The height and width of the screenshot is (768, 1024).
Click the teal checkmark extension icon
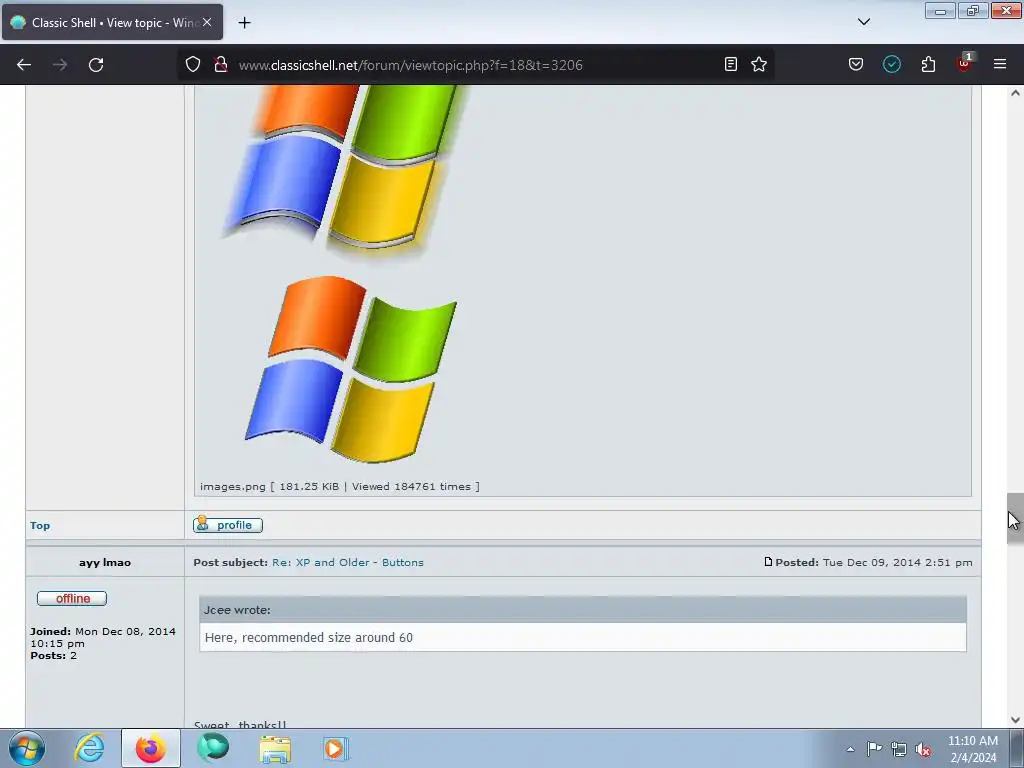892,64
